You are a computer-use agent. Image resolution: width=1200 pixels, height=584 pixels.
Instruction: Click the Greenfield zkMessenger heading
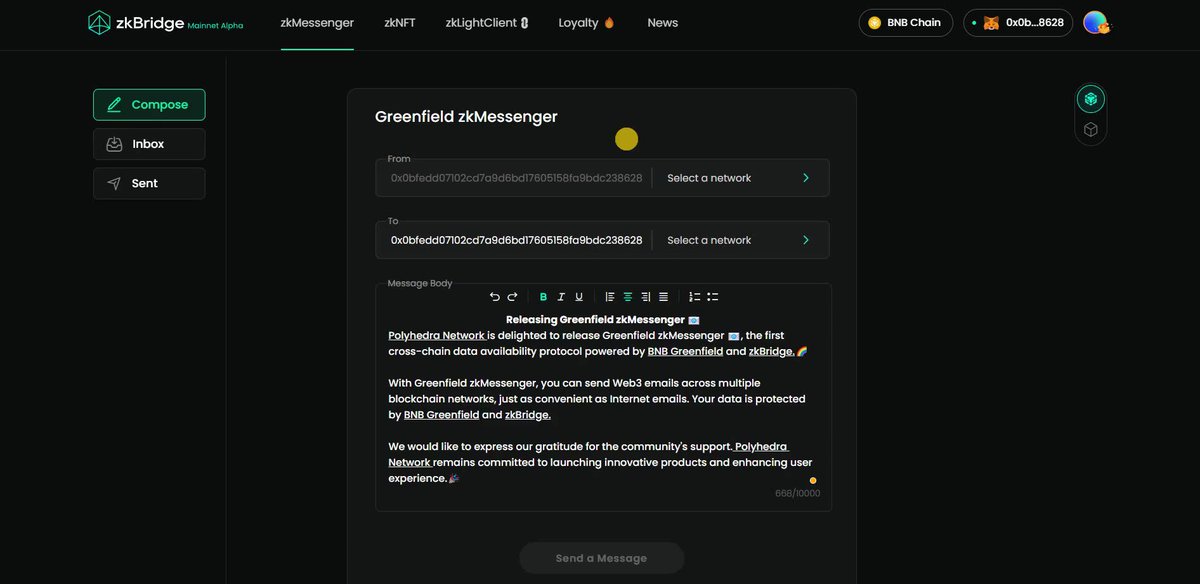(x=466, y=117)
